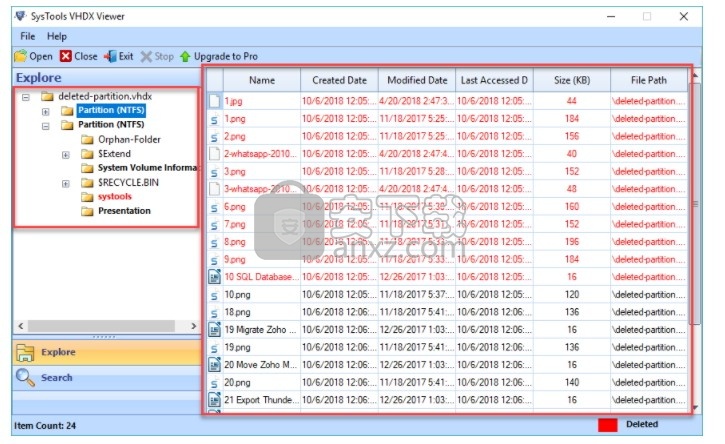Click the $Extend folder icon
The width and height of the screenshot is (725, 444).
coord(87,154)
